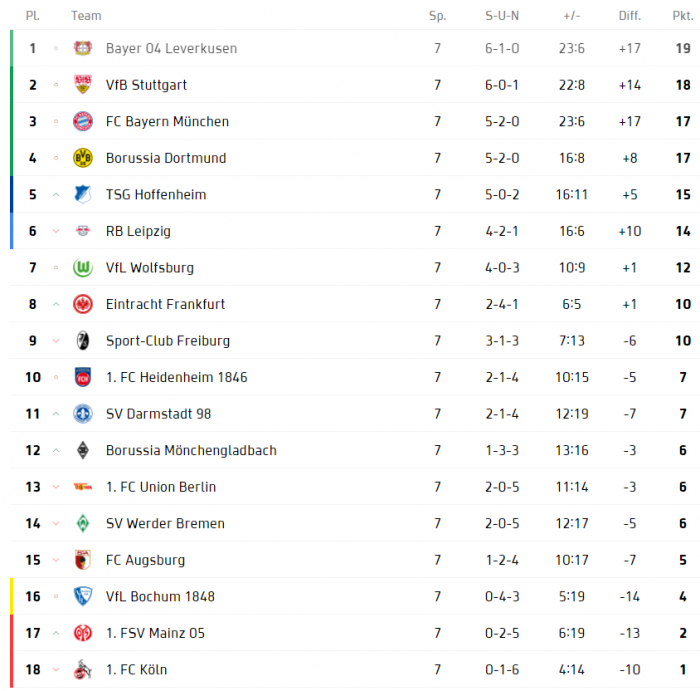Screen dimensions: 700x691
Task: Open the VfL Bochum 1848 team link
Action: 160,596
